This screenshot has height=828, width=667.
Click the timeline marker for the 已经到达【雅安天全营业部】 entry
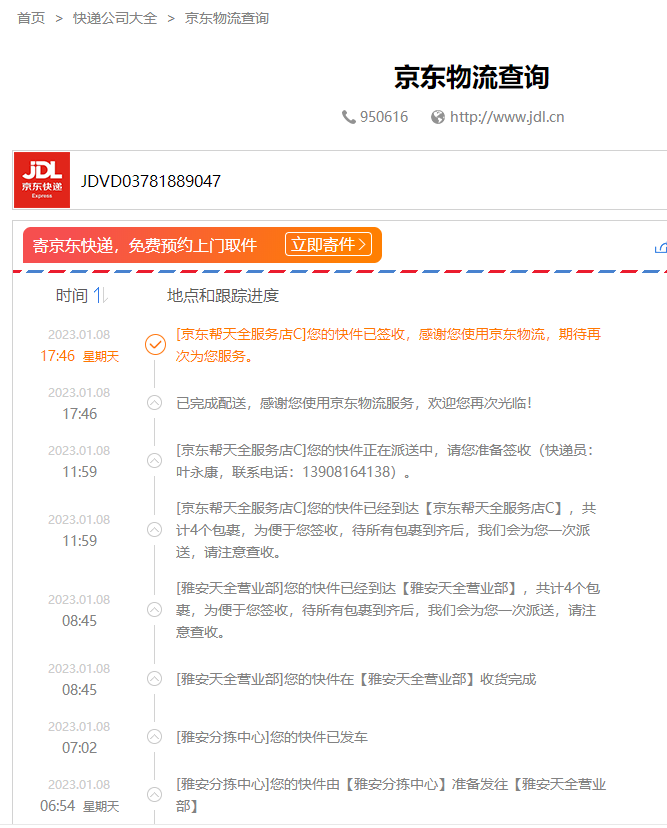154,610
